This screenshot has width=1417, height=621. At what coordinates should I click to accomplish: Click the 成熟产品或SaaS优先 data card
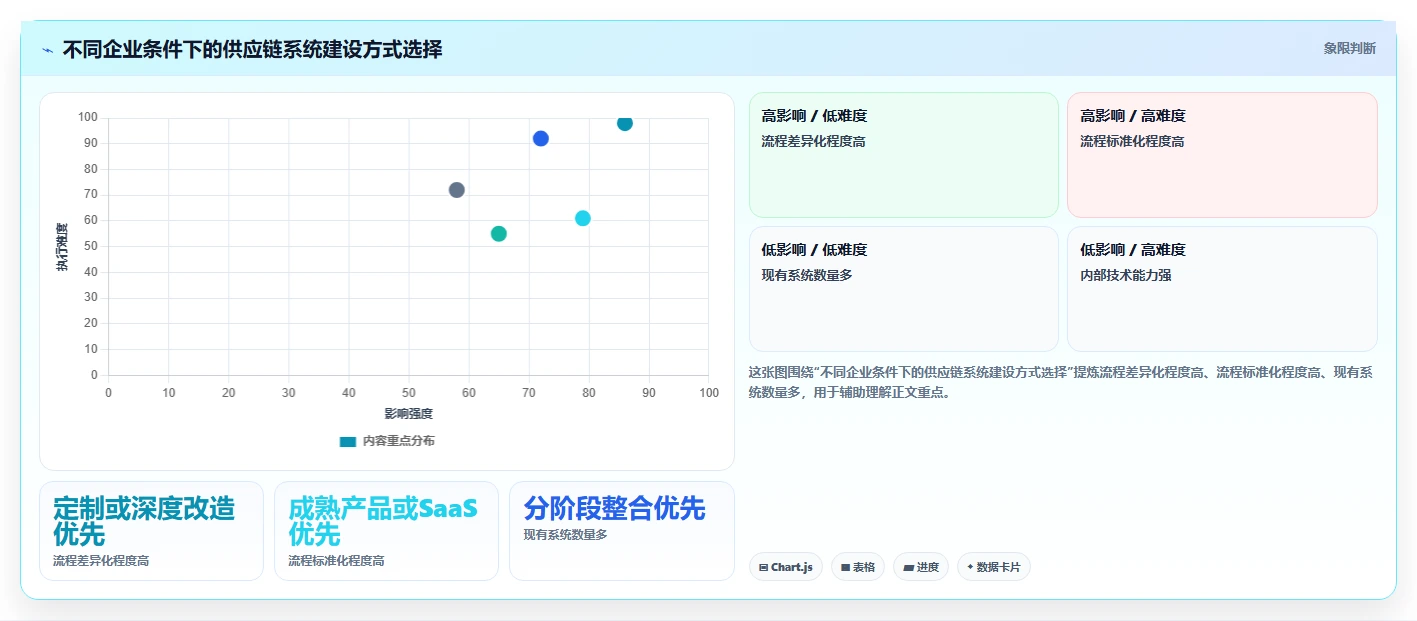pyautogui.click(x=386, y=531)
